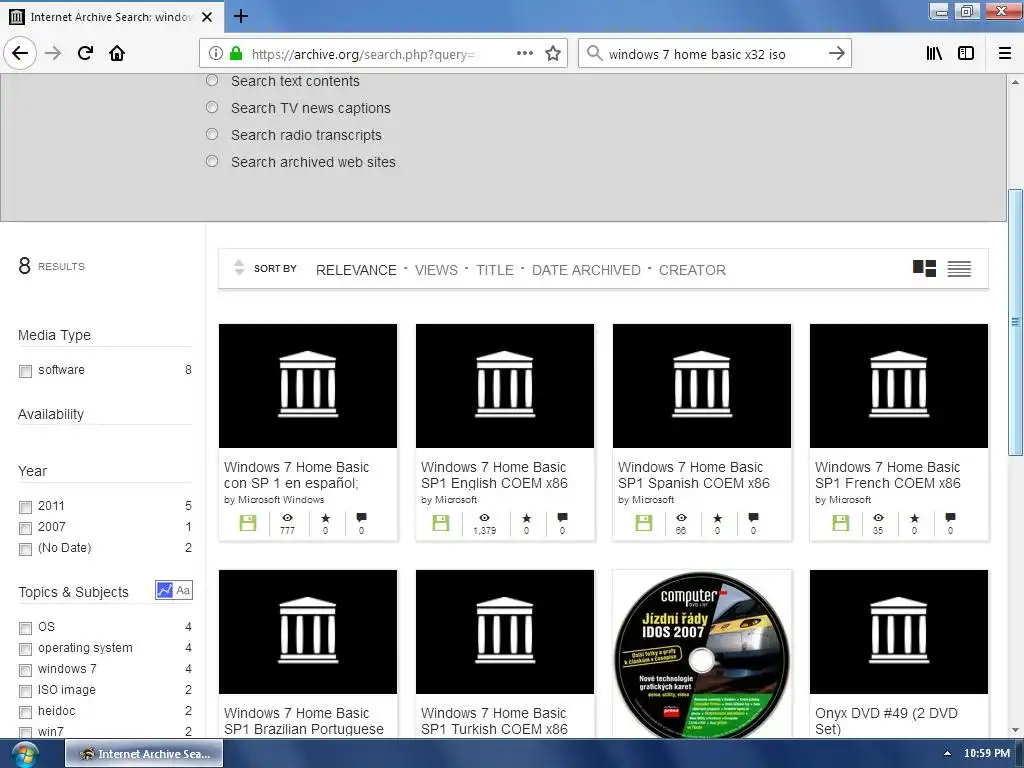Open Windows 7 Home Basic SP1 Spanish COEM x86
Image resolution: width=1024 pixels, height=768 pixels.
coord(694,475)
